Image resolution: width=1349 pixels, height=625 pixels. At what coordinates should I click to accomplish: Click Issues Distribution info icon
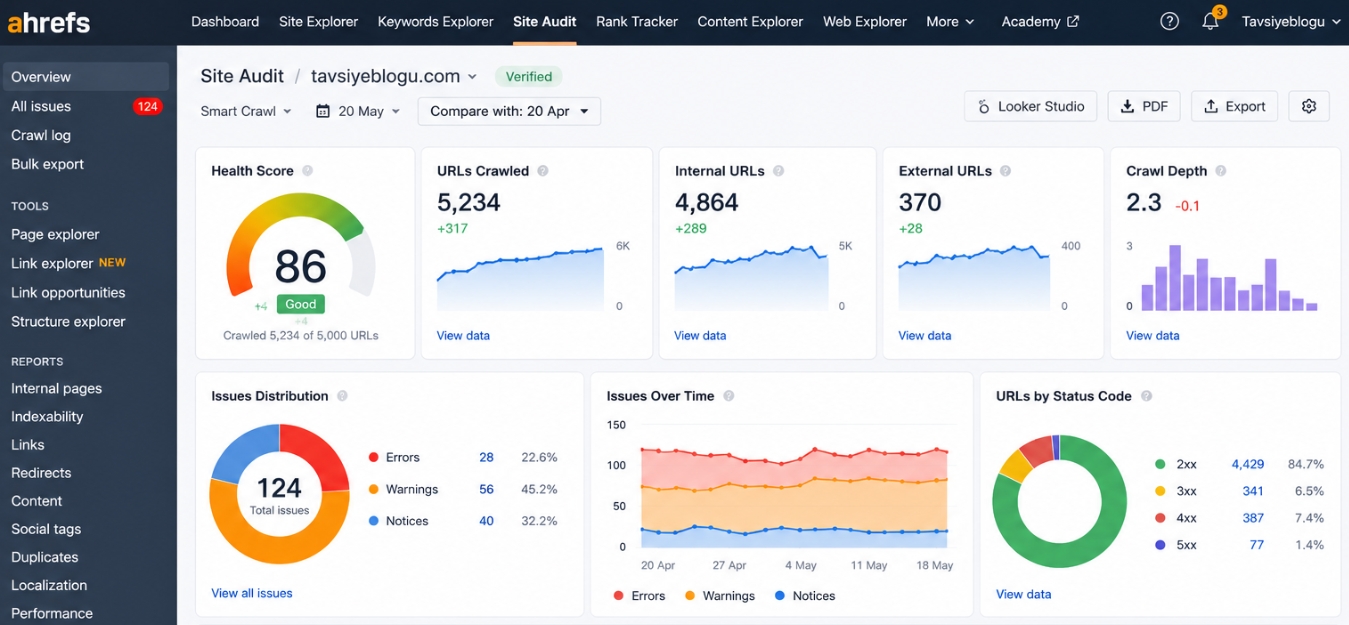[x=342, y=396]
